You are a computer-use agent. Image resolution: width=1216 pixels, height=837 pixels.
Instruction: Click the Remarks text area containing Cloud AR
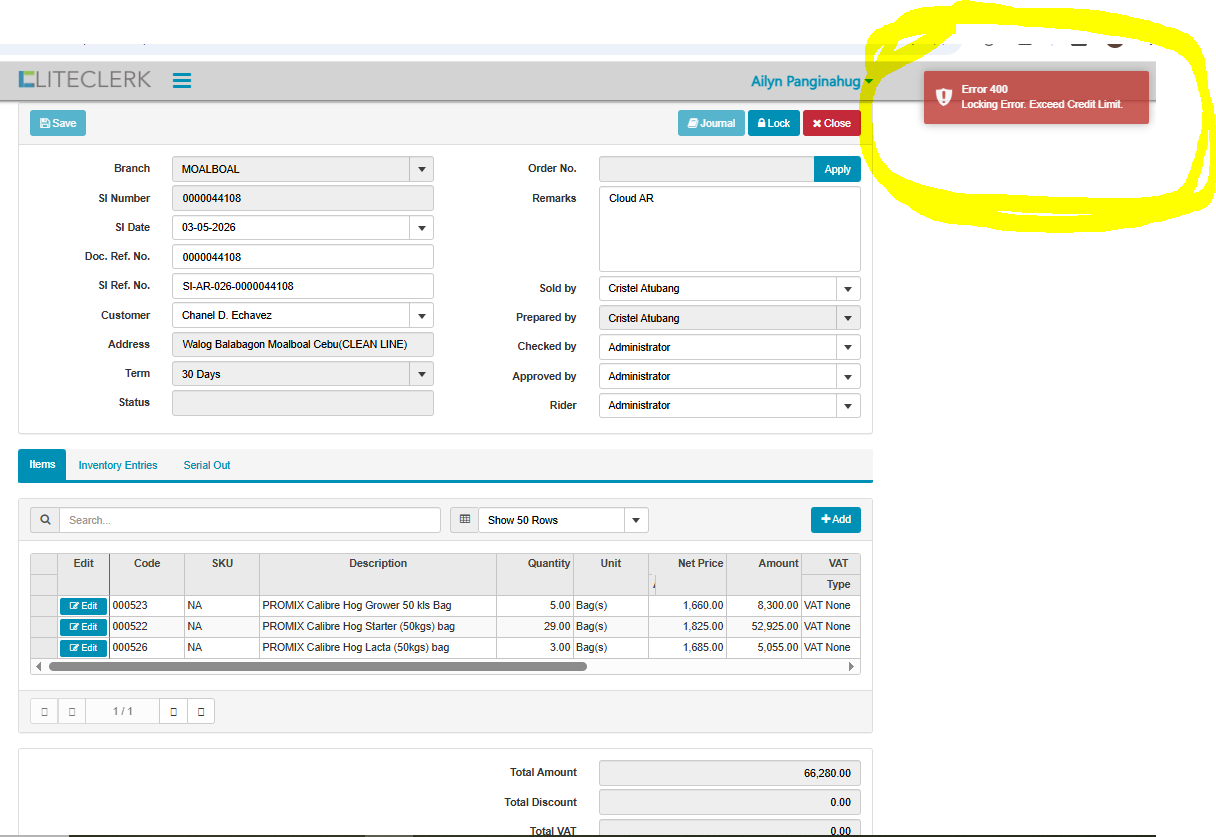pyautogui.click(x=729, y=229)
